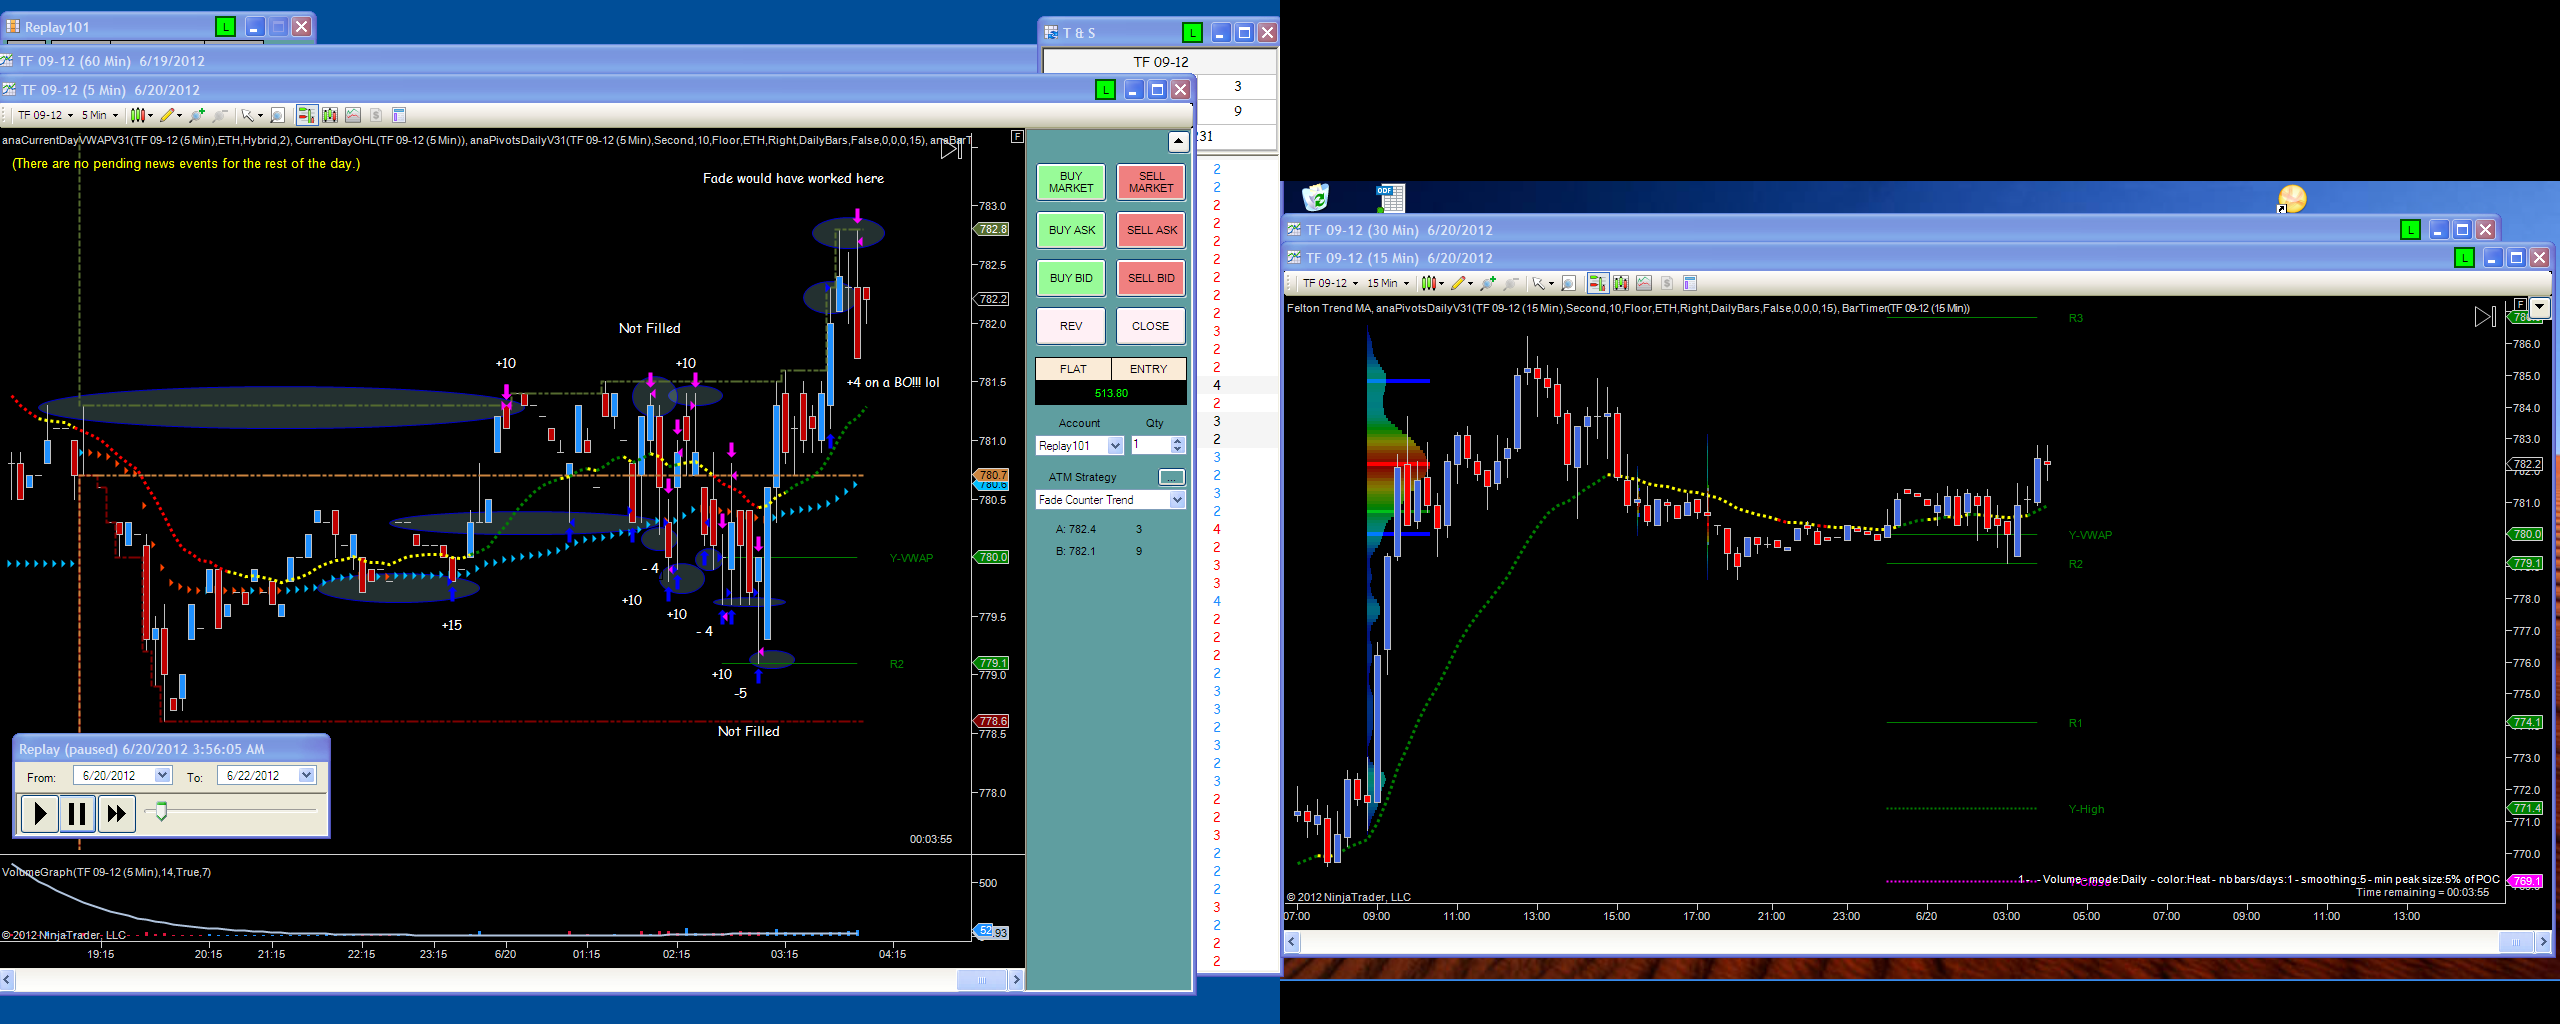
Task: Open price scale dropdown arrow on 15 Min chart
Action: 2539,307
